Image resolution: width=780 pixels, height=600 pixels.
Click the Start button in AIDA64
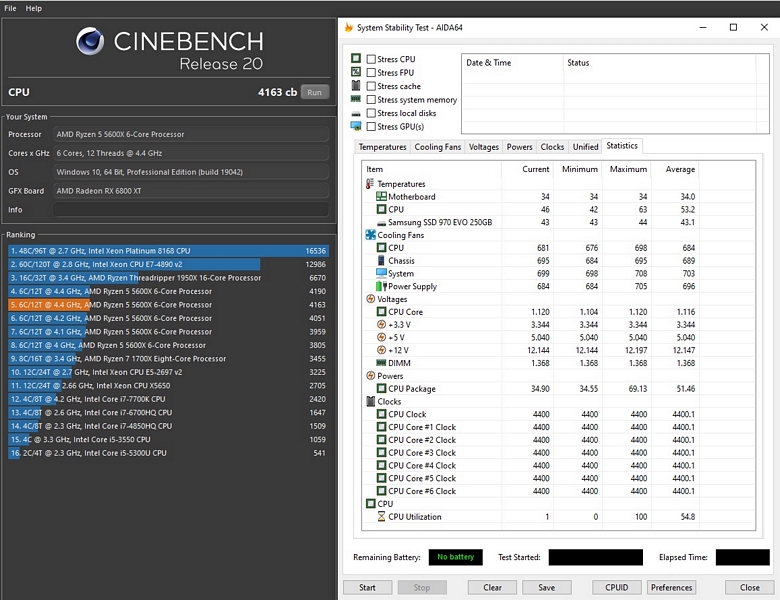tap(367, 588)
